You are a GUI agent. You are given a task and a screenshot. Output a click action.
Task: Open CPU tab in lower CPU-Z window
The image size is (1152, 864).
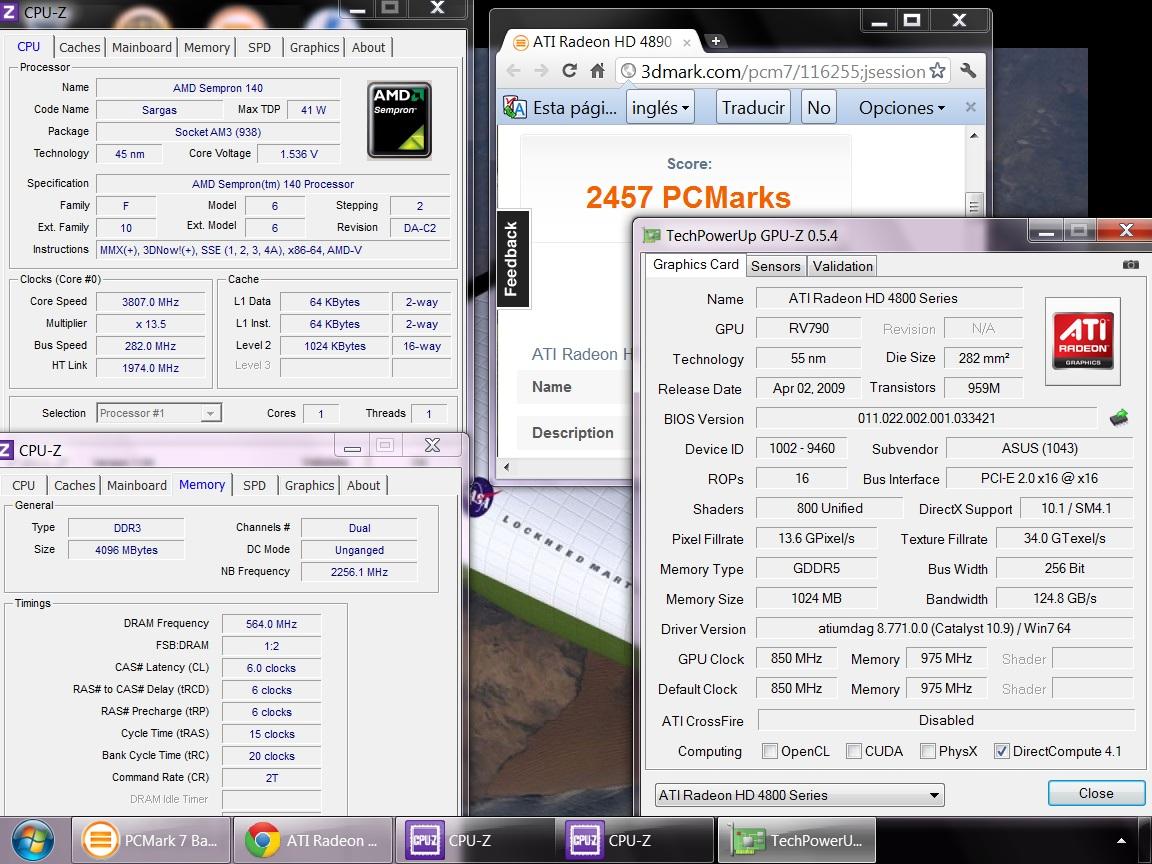point(24,485)
